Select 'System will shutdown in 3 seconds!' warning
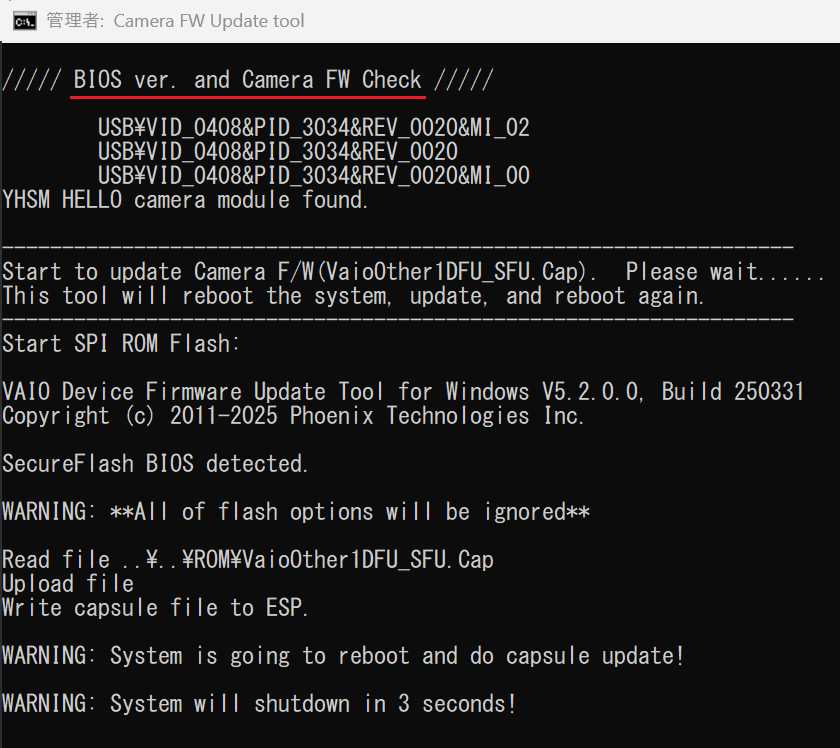Image resolution: width=840 pixels, height=748 pixels. (x=259, y=704)
